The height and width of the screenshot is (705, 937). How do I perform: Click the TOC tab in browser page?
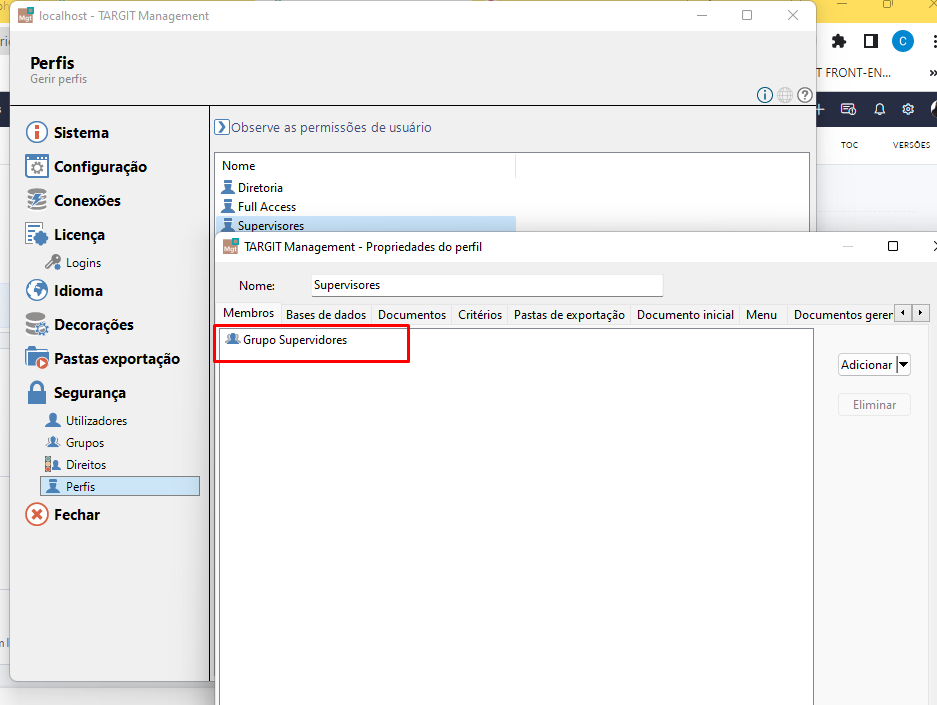849,145
